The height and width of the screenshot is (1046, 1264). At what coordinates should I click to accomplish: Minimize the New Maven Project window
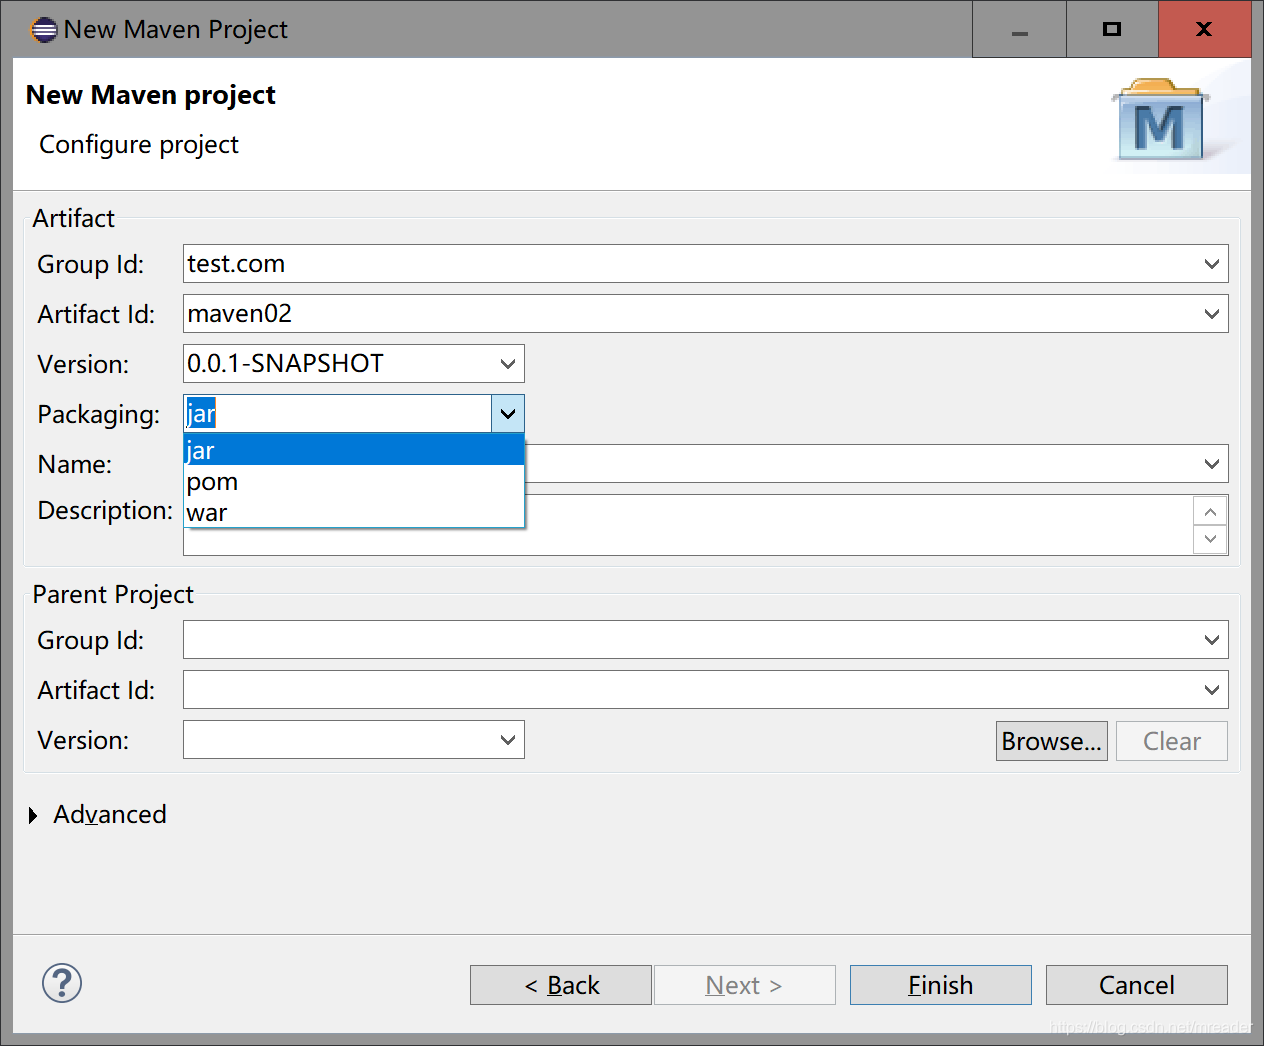1019,30
